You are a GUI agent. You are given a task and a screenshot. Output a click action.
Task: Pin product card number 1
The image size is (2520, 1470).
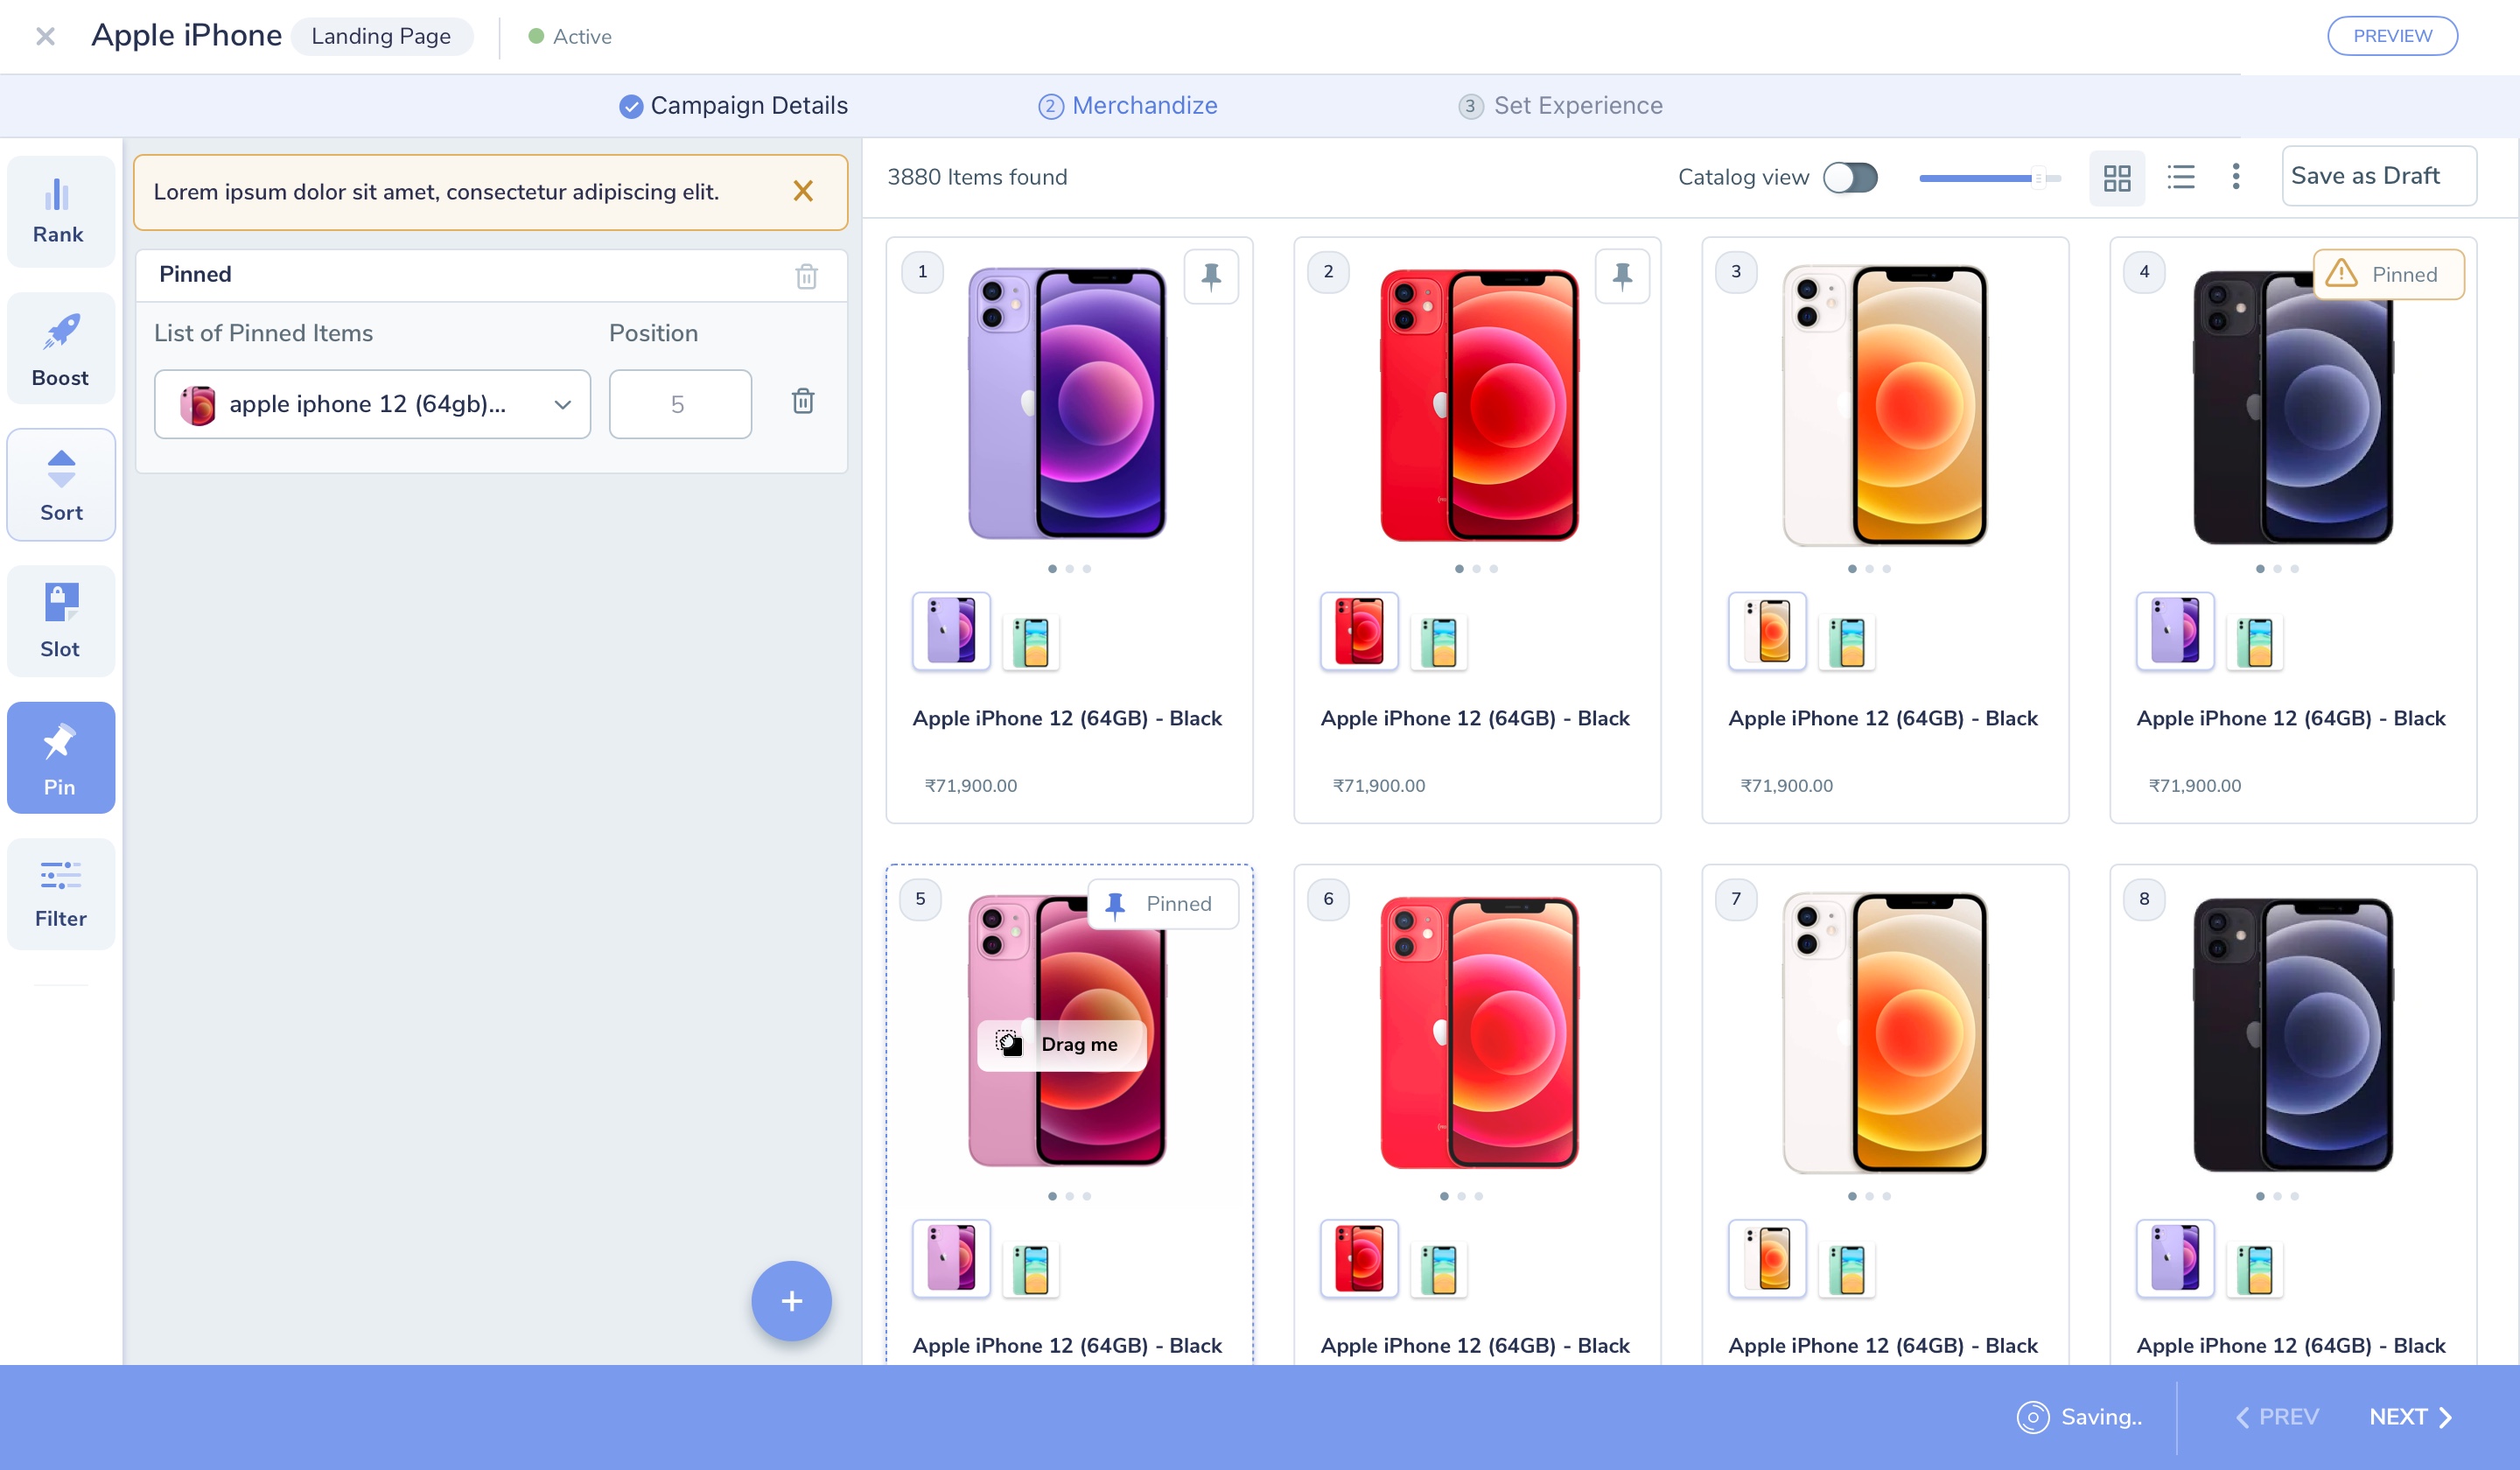(x=1211, y=276)
